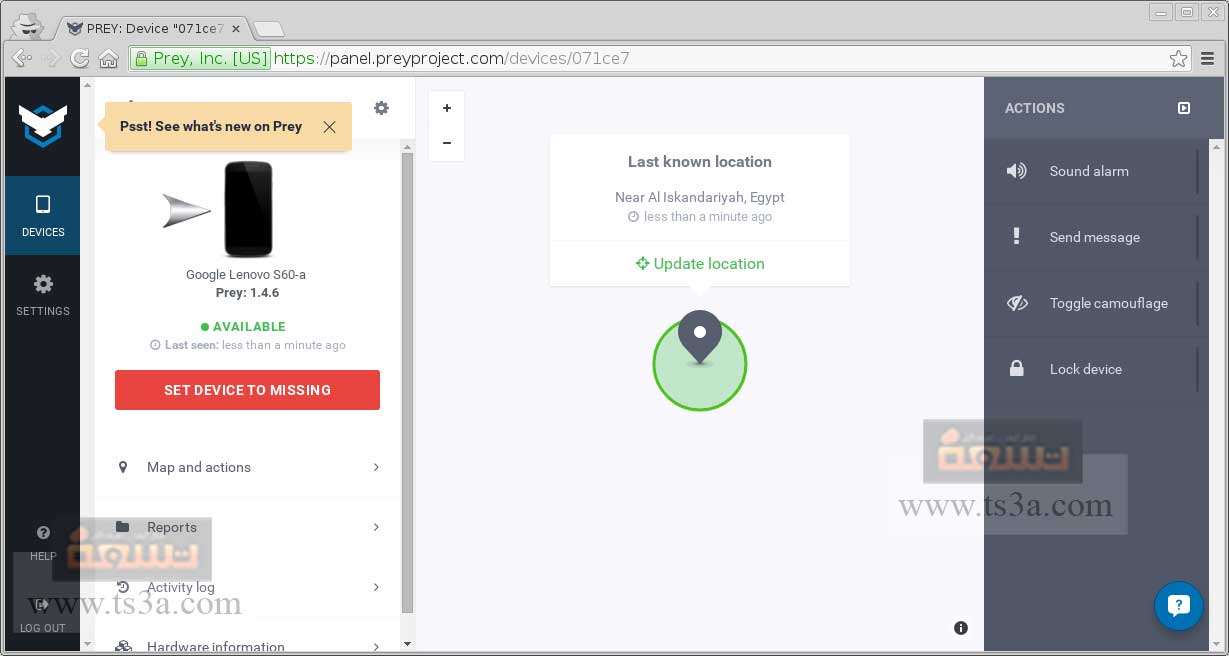Click Update location link
The image size is (1229, 656).
coord(700,264)
